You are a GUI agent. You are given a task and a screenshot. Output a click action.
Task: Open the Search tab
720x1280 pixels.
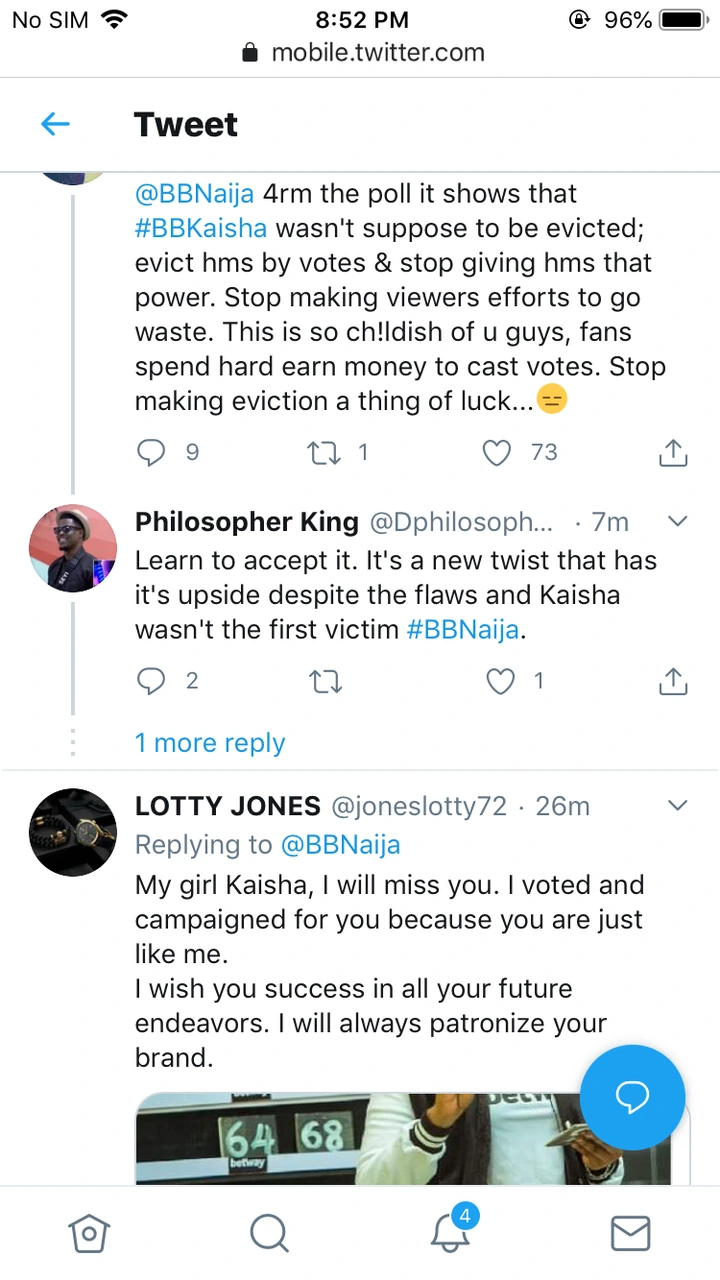(269, 1234)
